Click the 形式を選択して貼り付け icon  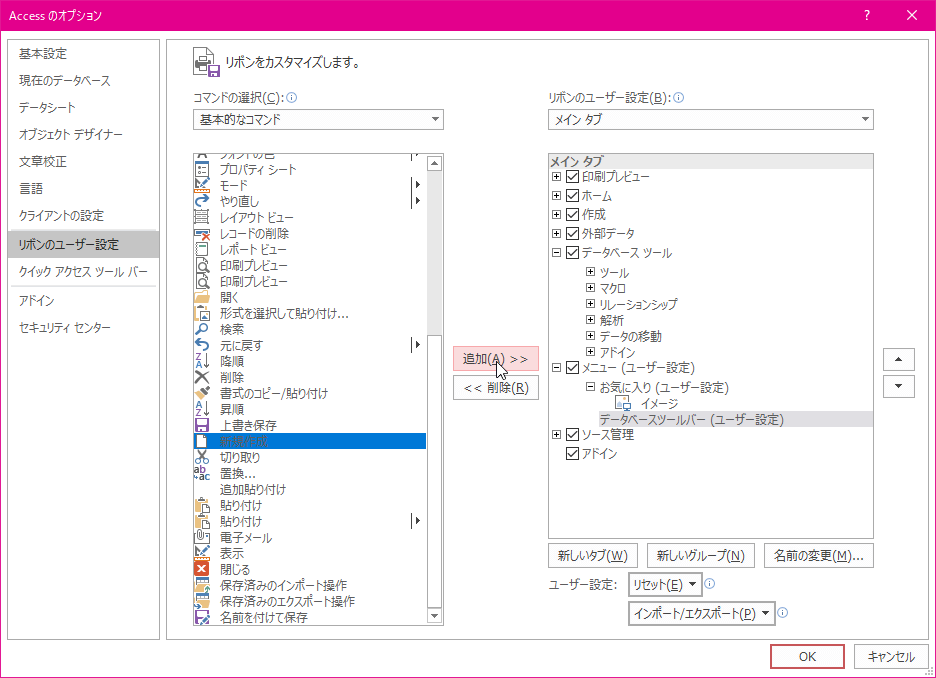point(202,313)
